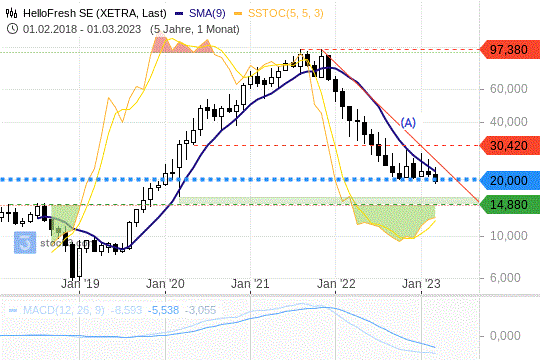Image resolution: width=540 pixels, height=360 pixels.
Task: Click the stock3 watermark logo
Action: pyautogui.click(x=25, y=243)
